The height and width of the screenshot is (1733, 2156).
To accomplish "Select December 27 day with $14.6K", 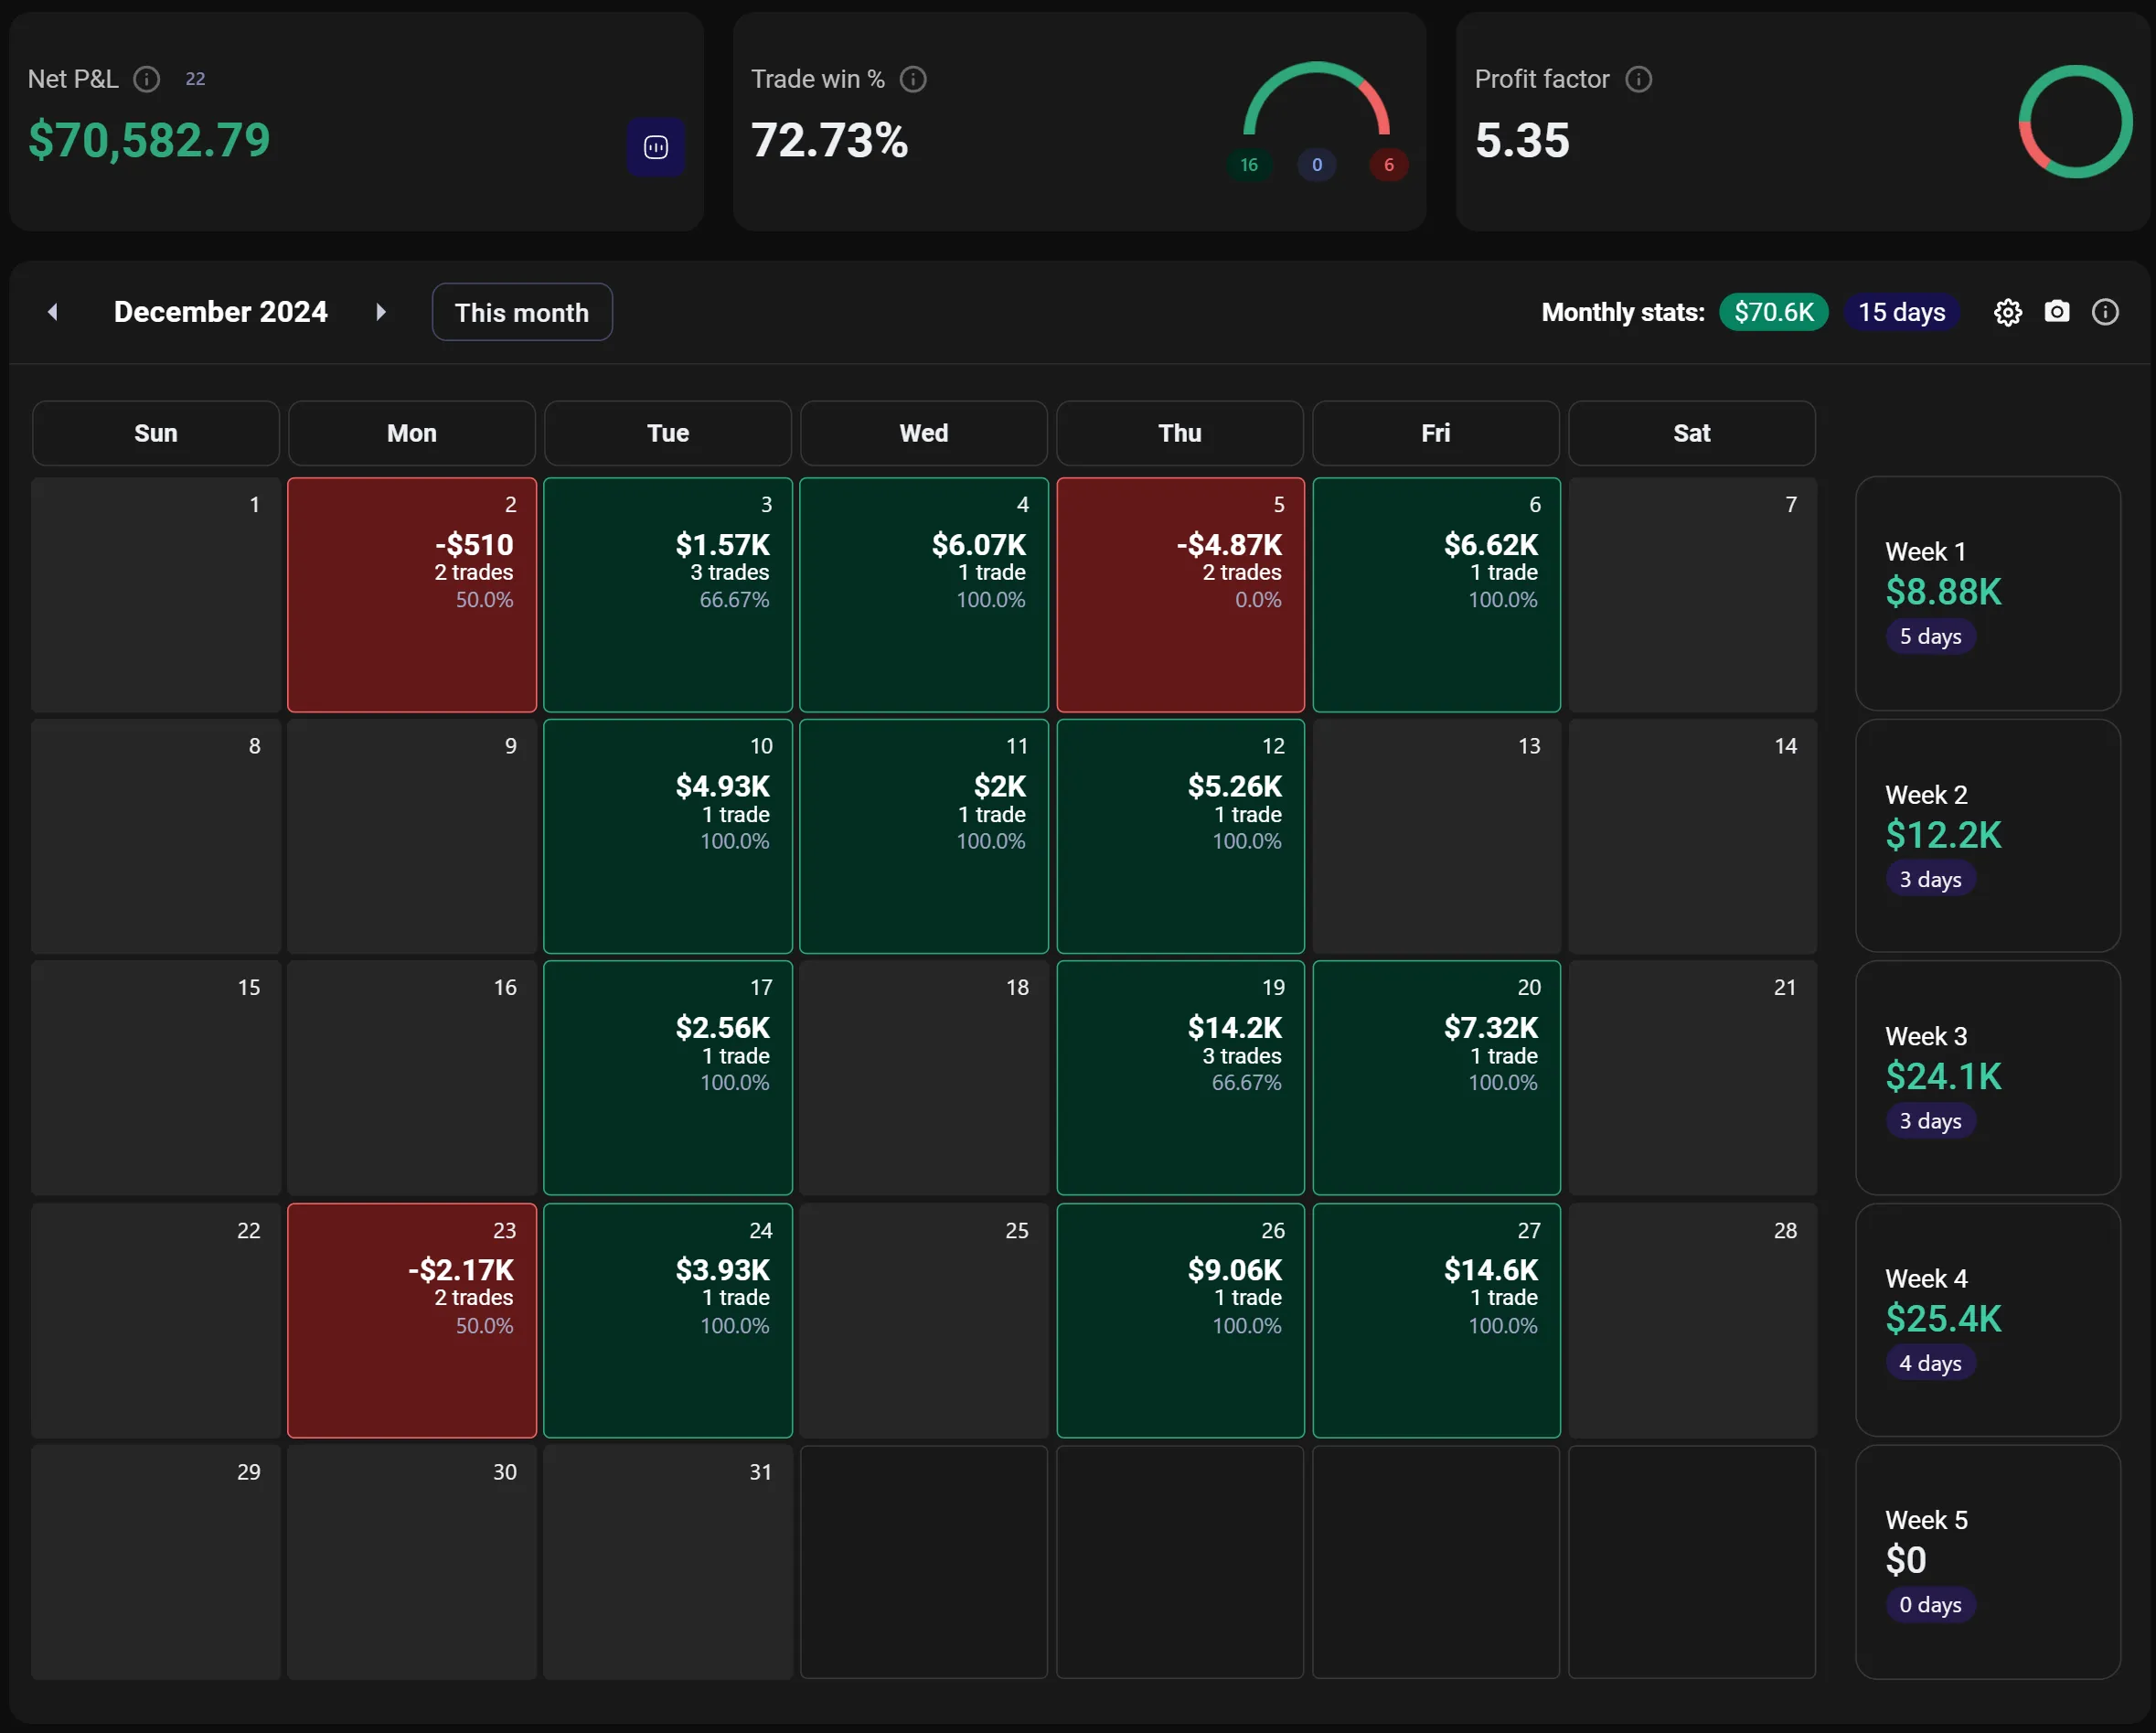I will 1436,1320.
